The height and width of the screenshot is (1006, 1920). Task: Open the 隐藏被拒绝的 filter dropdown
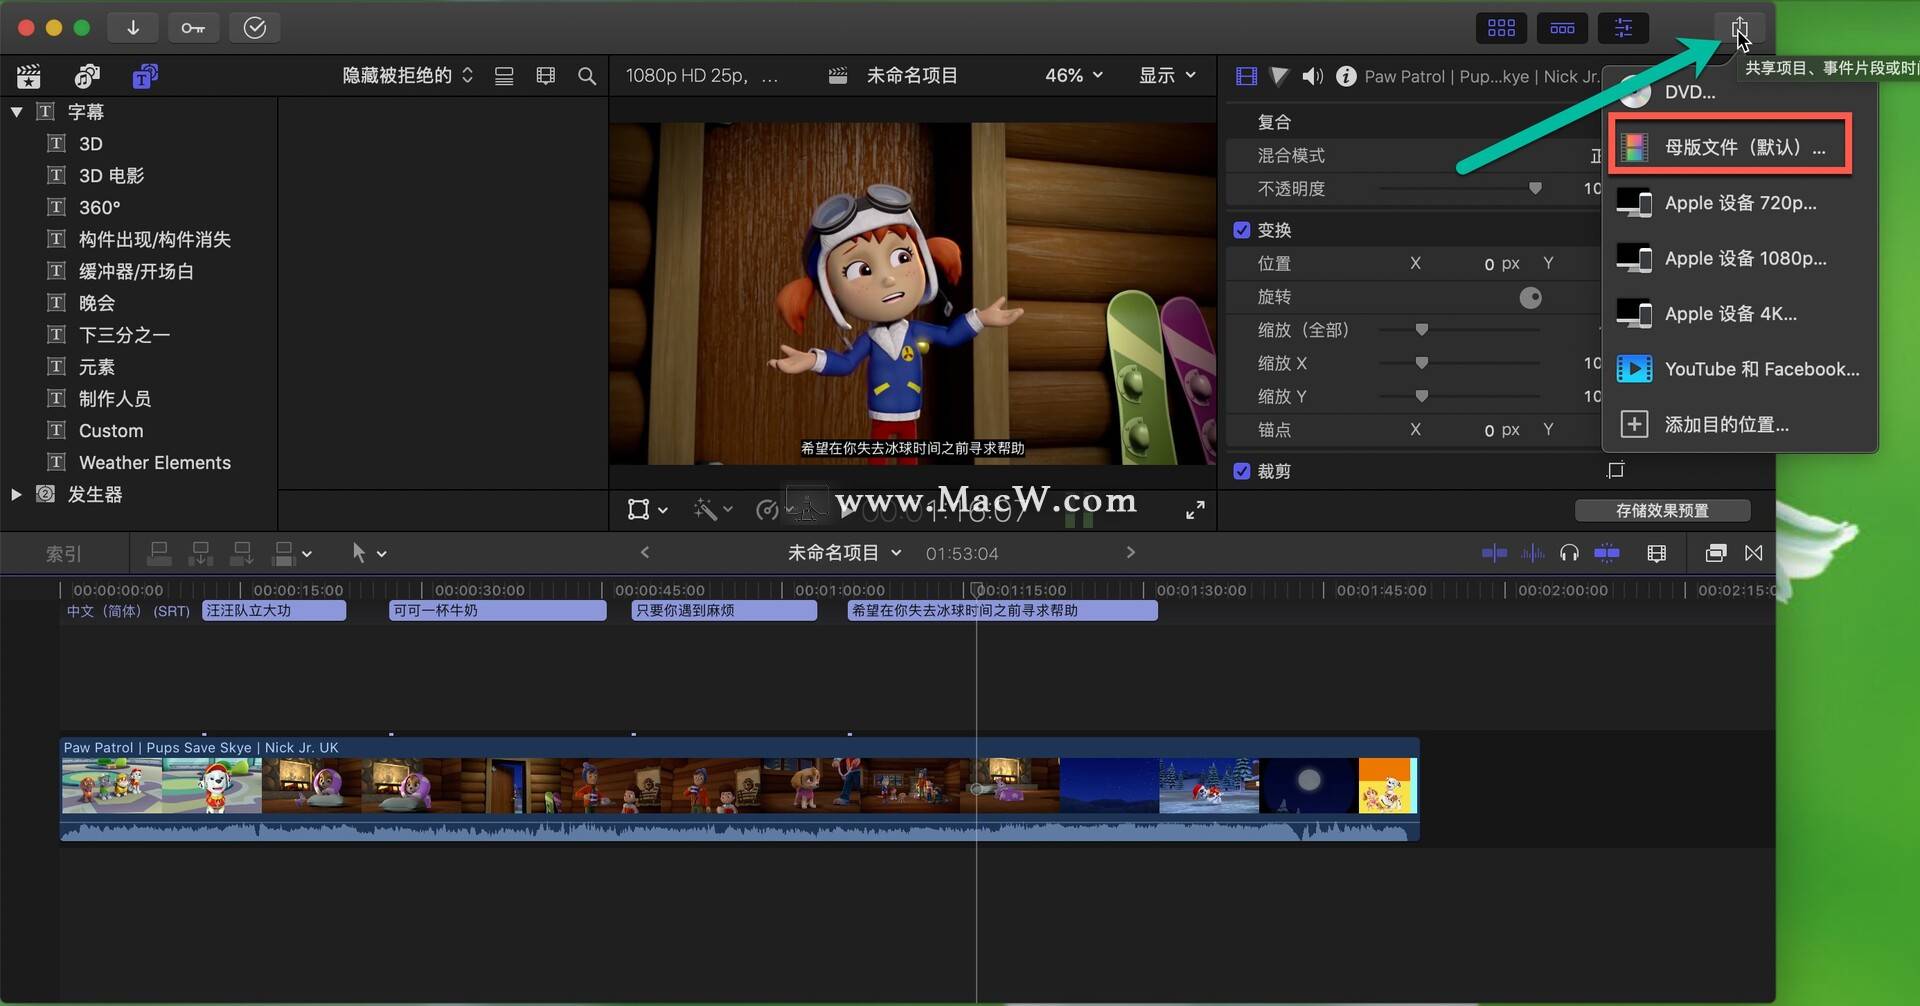tap(407, 76)
